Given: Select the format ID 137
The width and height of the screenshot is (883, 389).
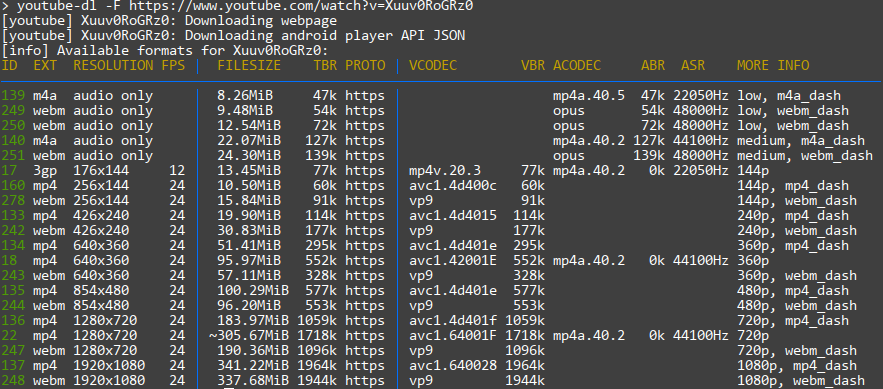Looking at the screenshot, I should [14, 366].
